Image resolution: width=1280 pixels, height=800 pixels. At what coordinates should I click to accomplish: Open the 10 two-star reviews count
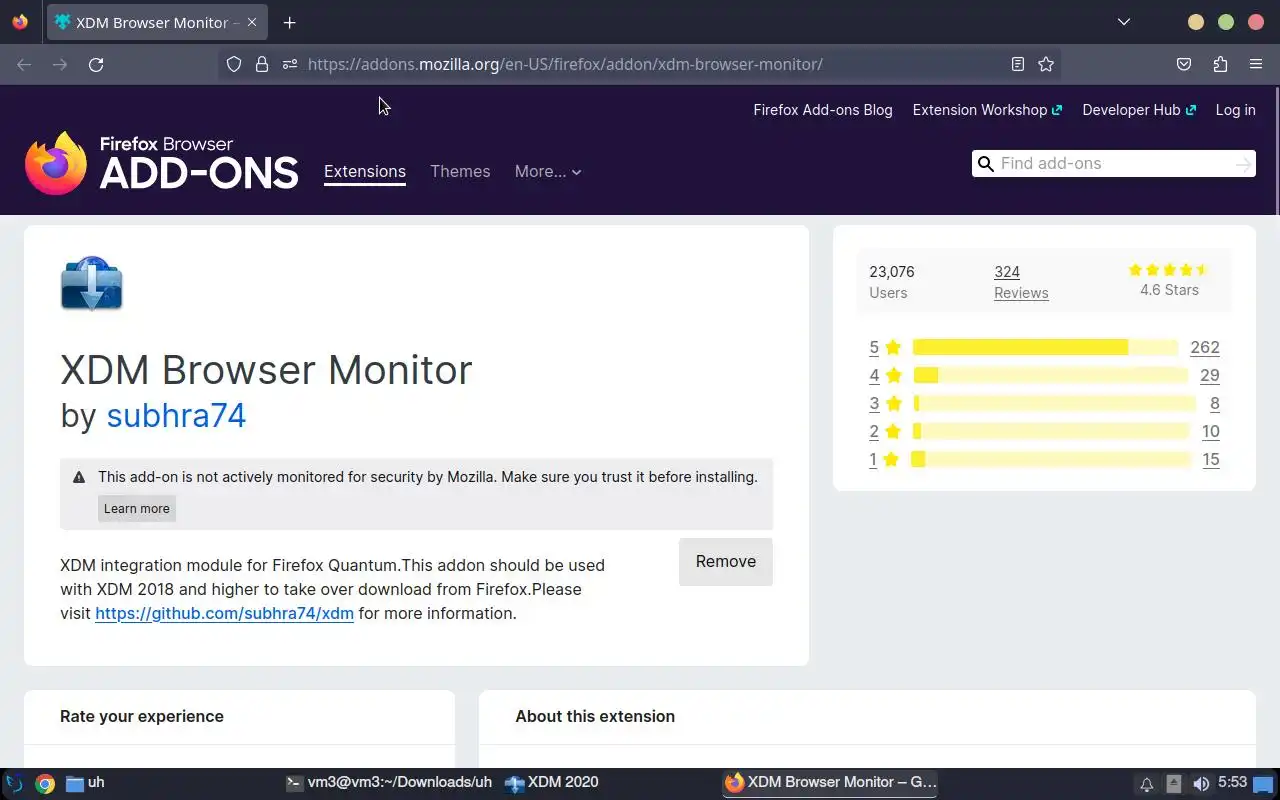tap(1211, 431)
